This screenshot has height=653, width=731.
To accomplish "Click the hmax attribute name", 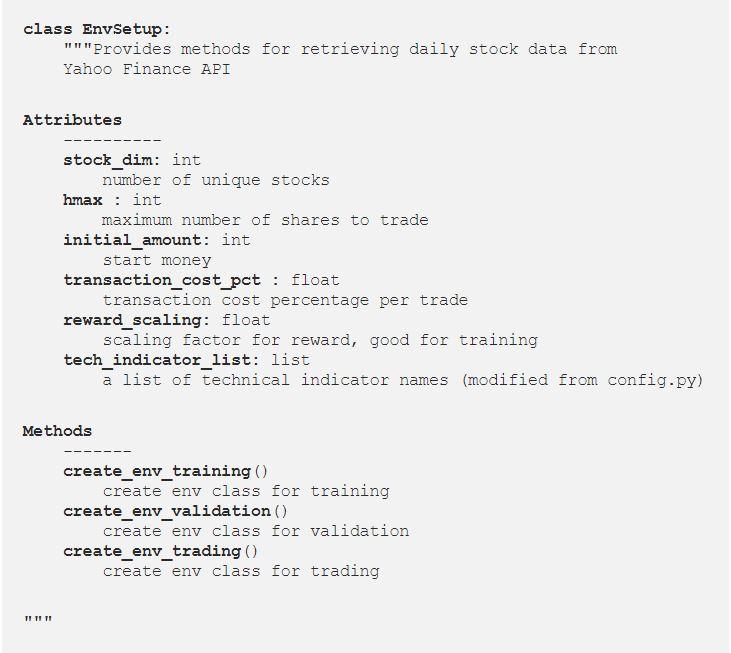I will pyautogui.click(x=83, y=200).
